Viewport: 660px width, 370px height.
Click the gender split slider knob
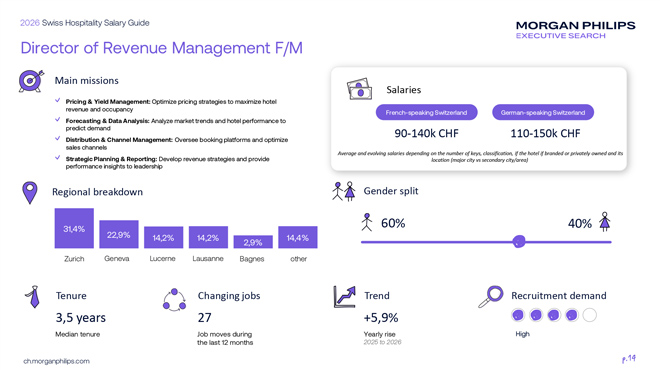point(519,242)
